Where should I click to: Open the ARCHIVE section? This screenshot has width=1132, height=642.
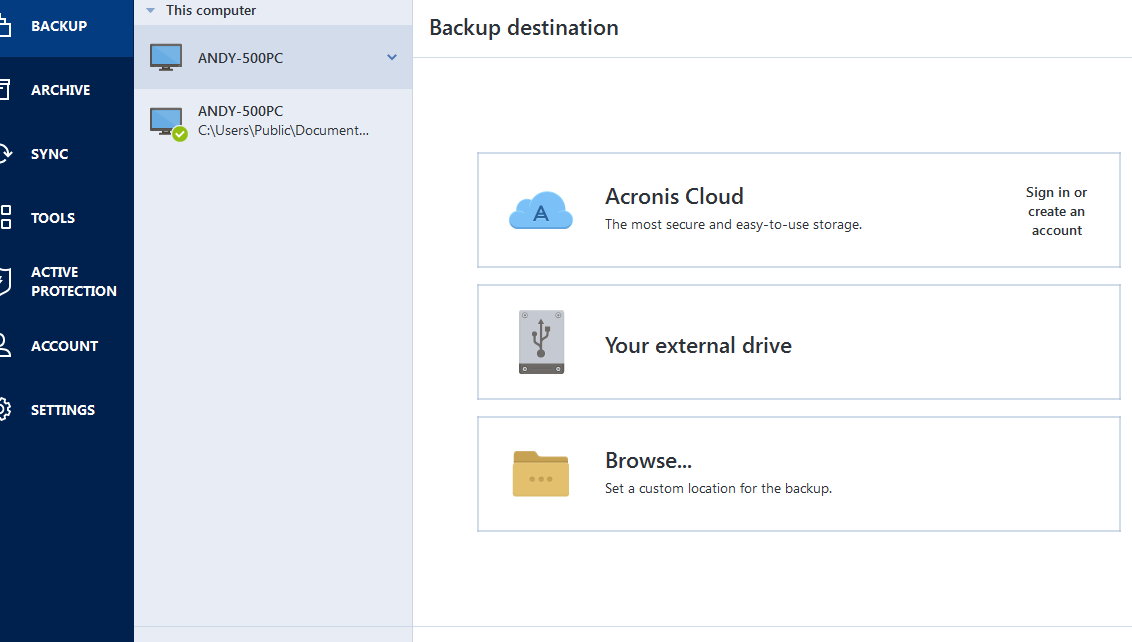pos(60,90)
